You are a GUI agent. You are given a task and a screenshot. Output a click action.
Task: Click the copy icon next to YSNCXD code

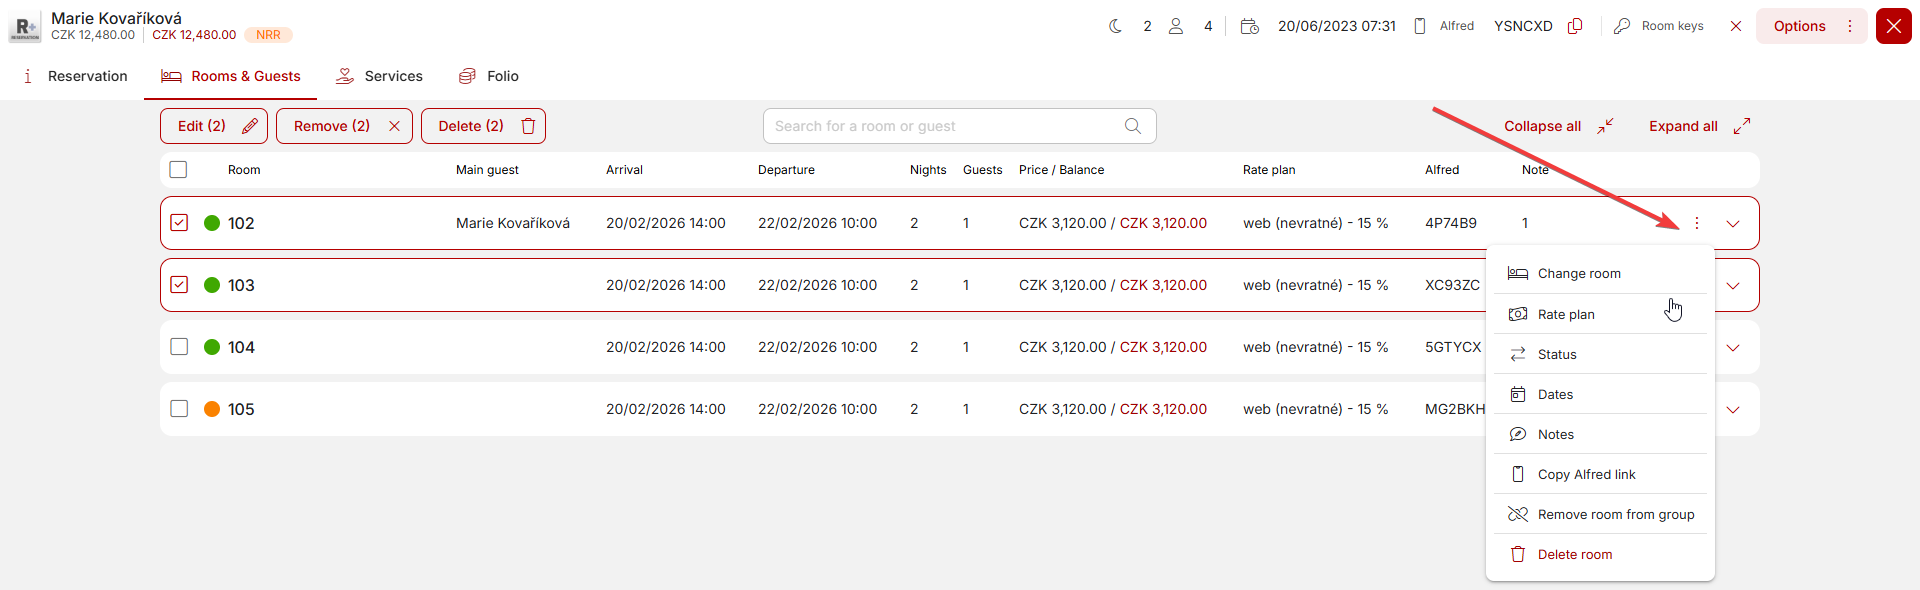pyautogui.click(x=1575, y=26)
